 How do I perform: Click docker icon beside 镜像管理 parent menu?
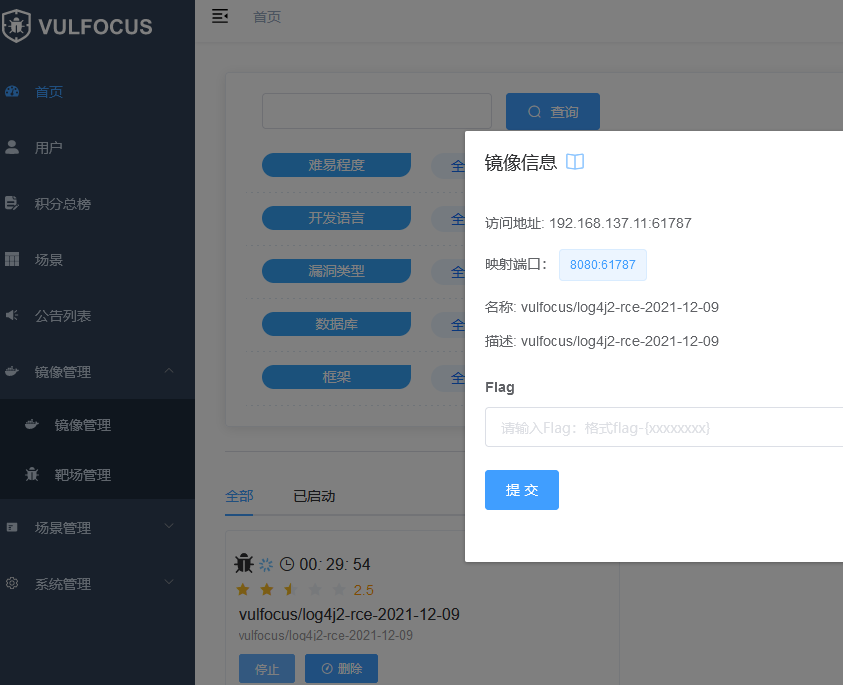pyautogui.click(x=12, y=371)
